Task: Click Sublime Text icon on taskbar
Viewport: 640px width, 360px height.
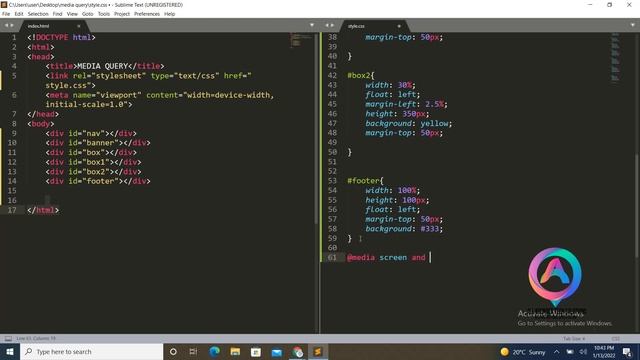Action: (x=318, y=351)
